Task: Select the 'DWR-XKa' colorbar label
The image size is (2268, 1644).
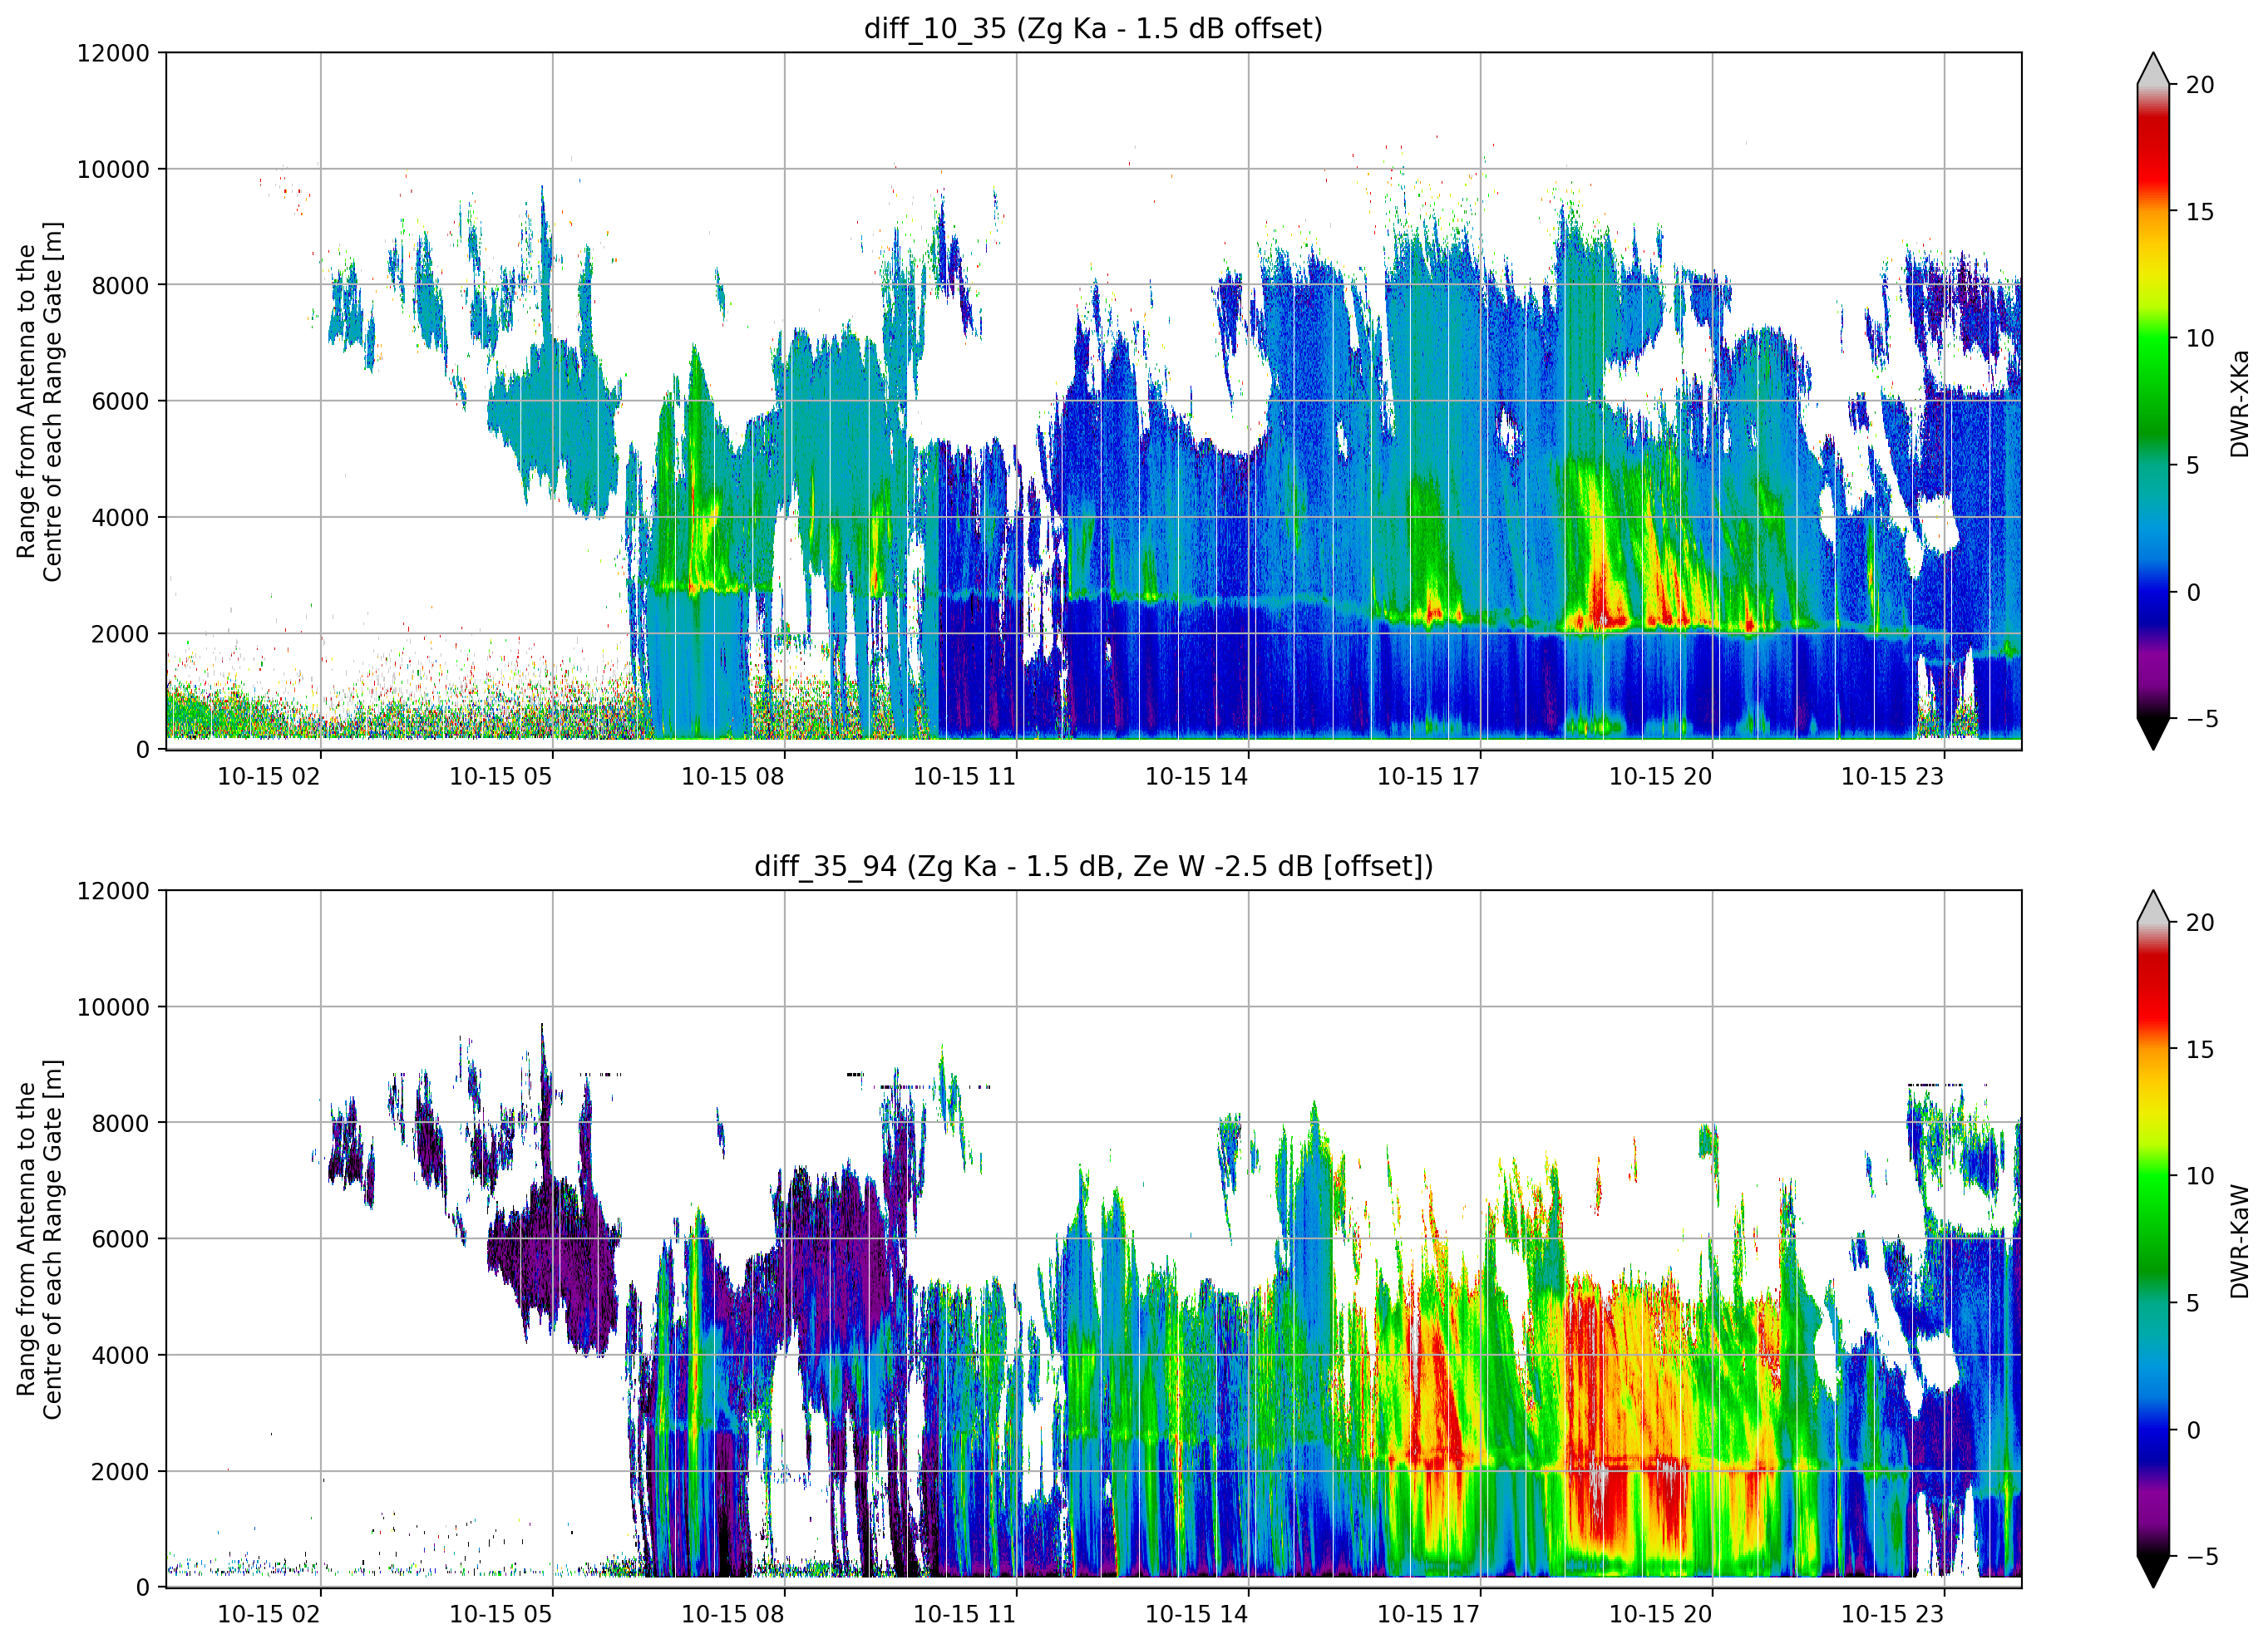Action: (x=2239, y=403)
